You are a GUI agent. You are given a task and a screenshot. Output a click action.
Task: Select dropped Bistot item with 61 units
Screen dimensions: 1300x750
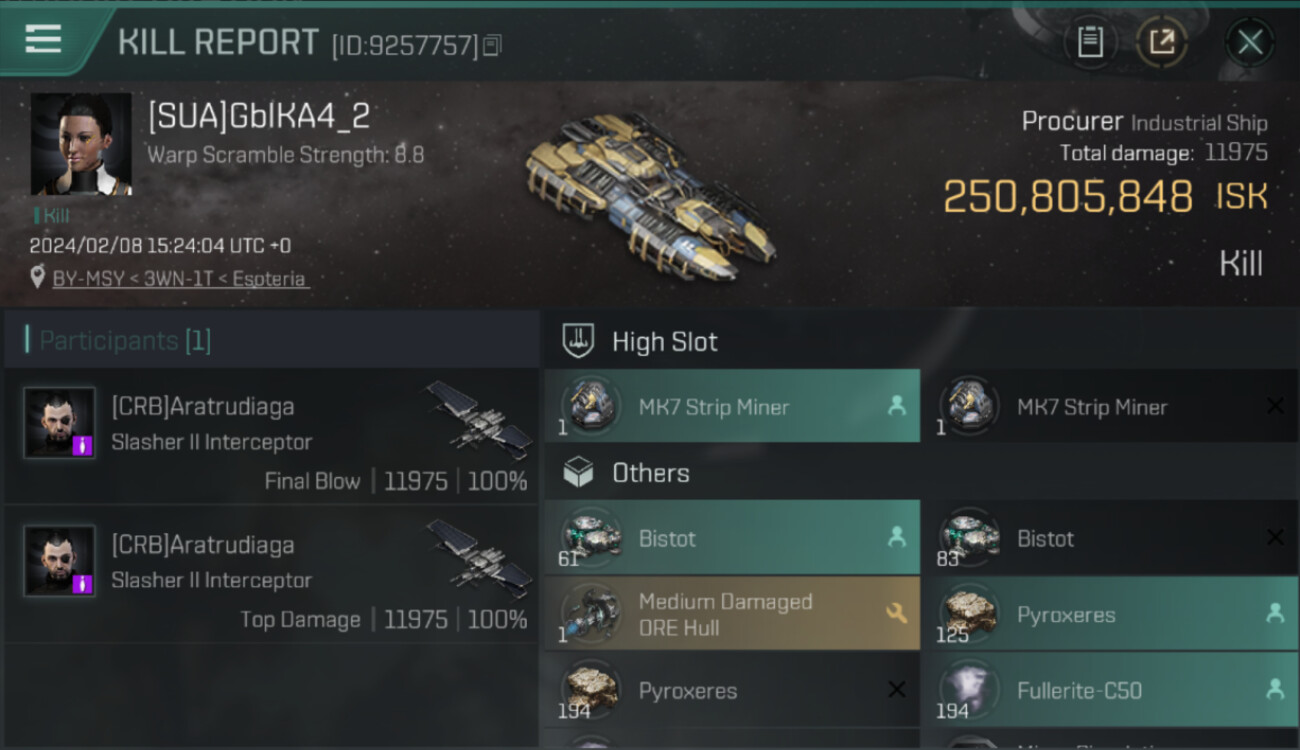pyautogui.click(x=732, y=537)
